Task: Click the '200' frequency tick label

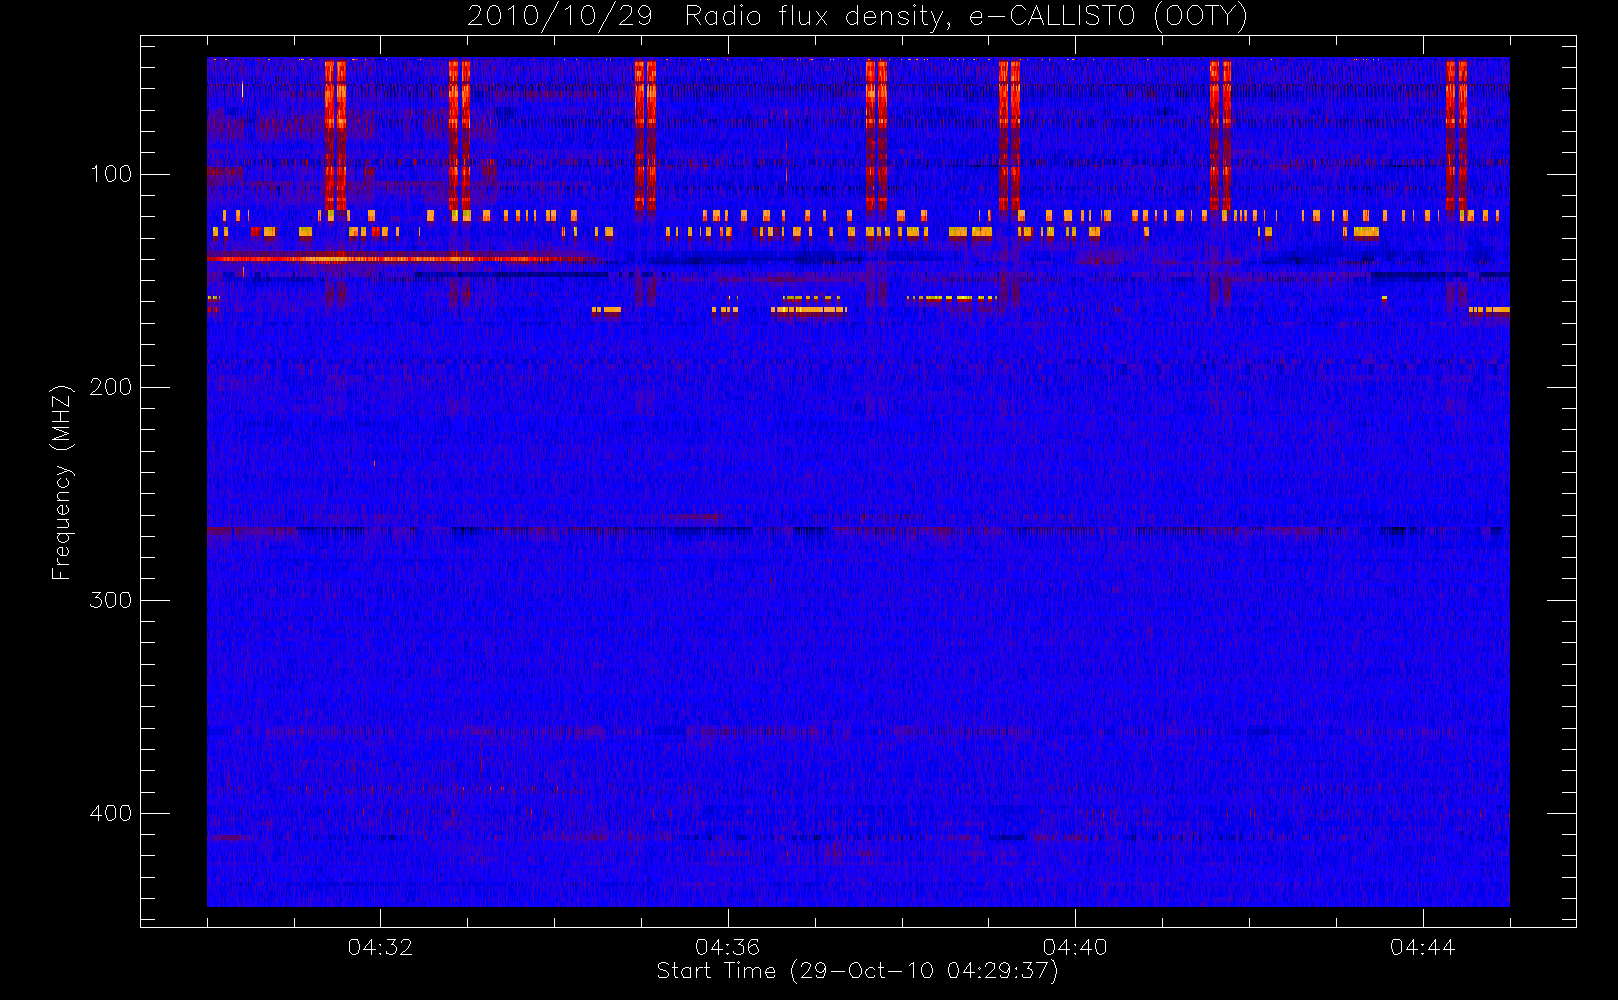Action: coord(111,387)
